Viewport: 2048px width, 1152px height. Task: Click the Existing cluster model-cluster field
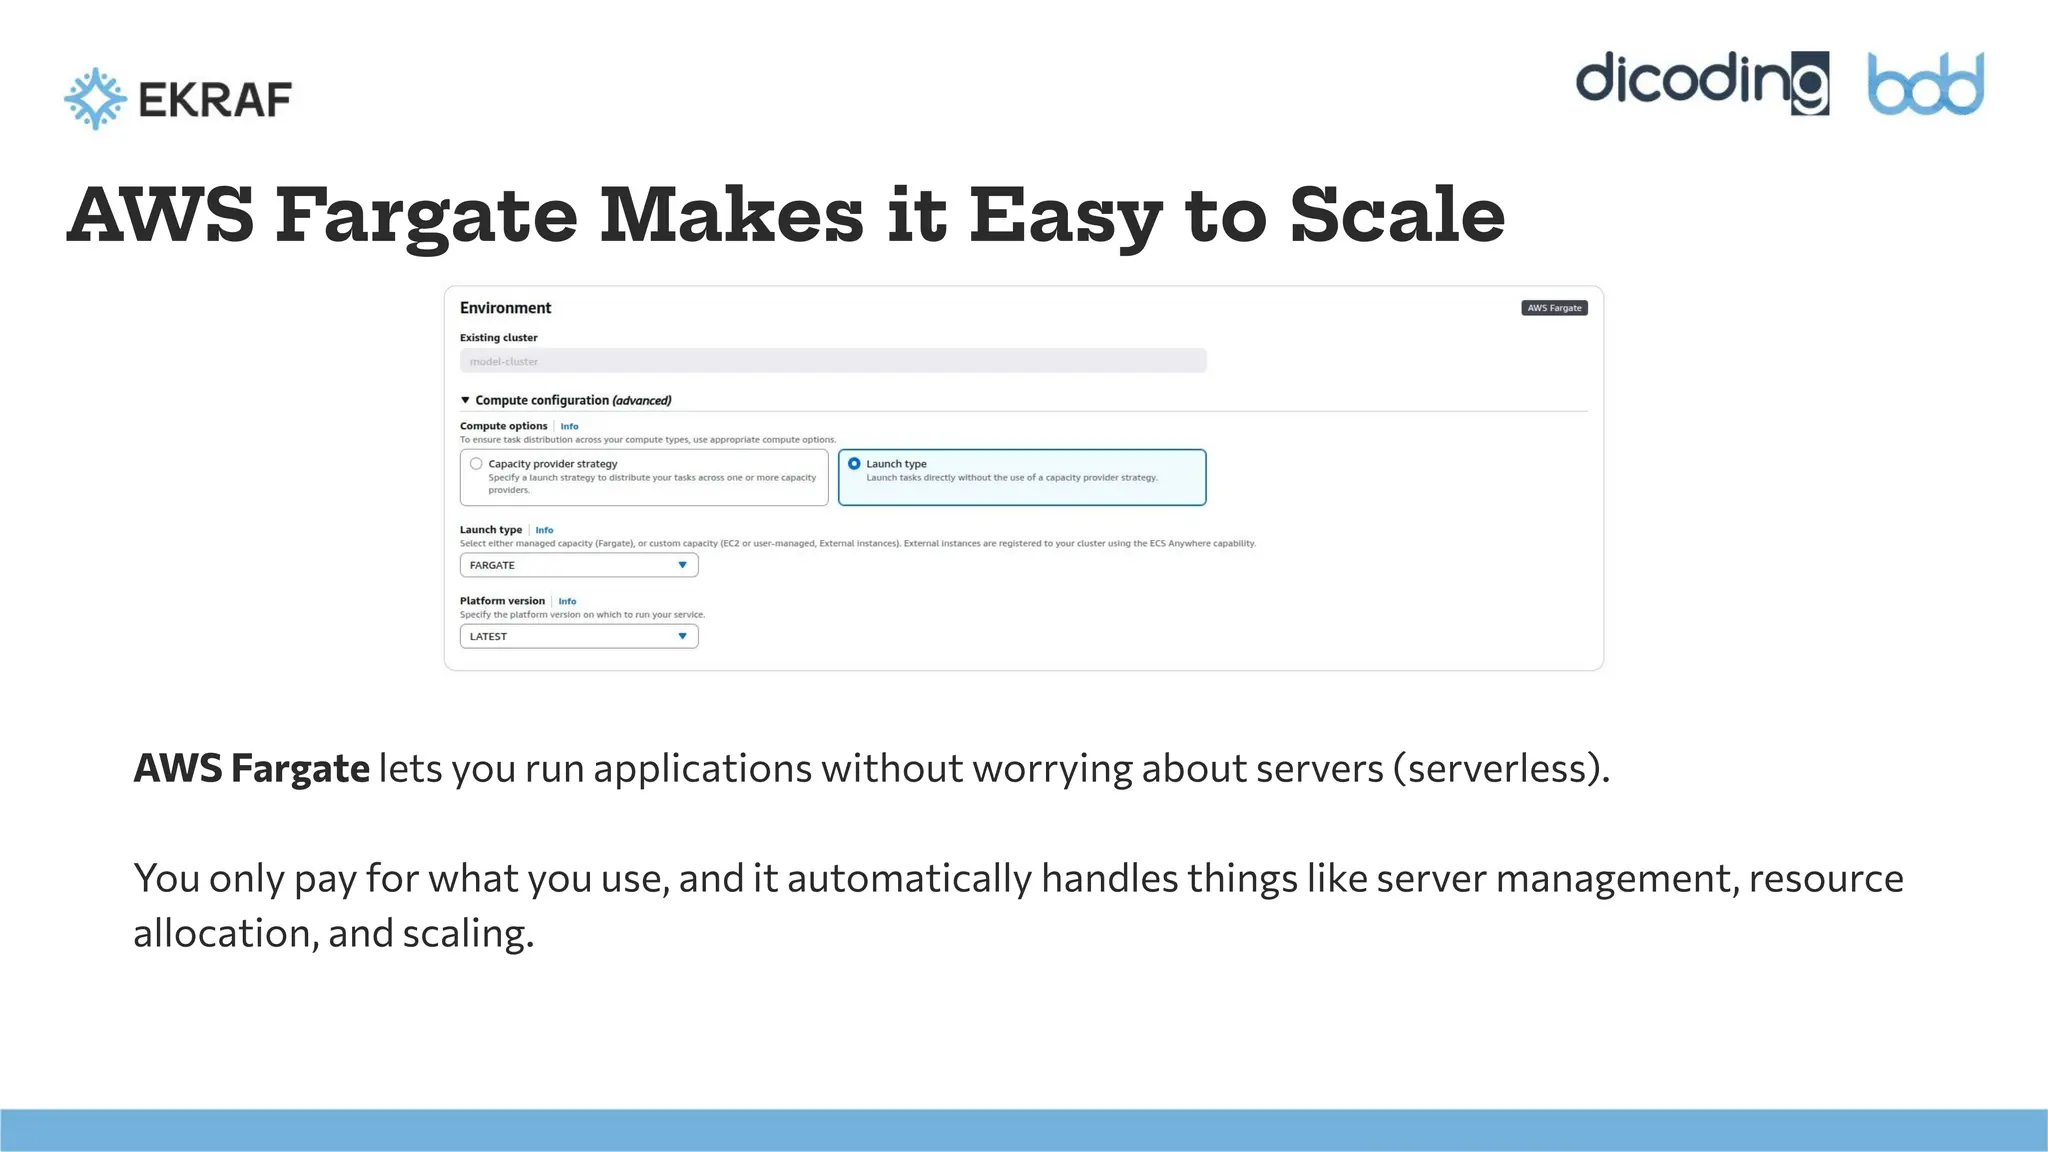833,361
